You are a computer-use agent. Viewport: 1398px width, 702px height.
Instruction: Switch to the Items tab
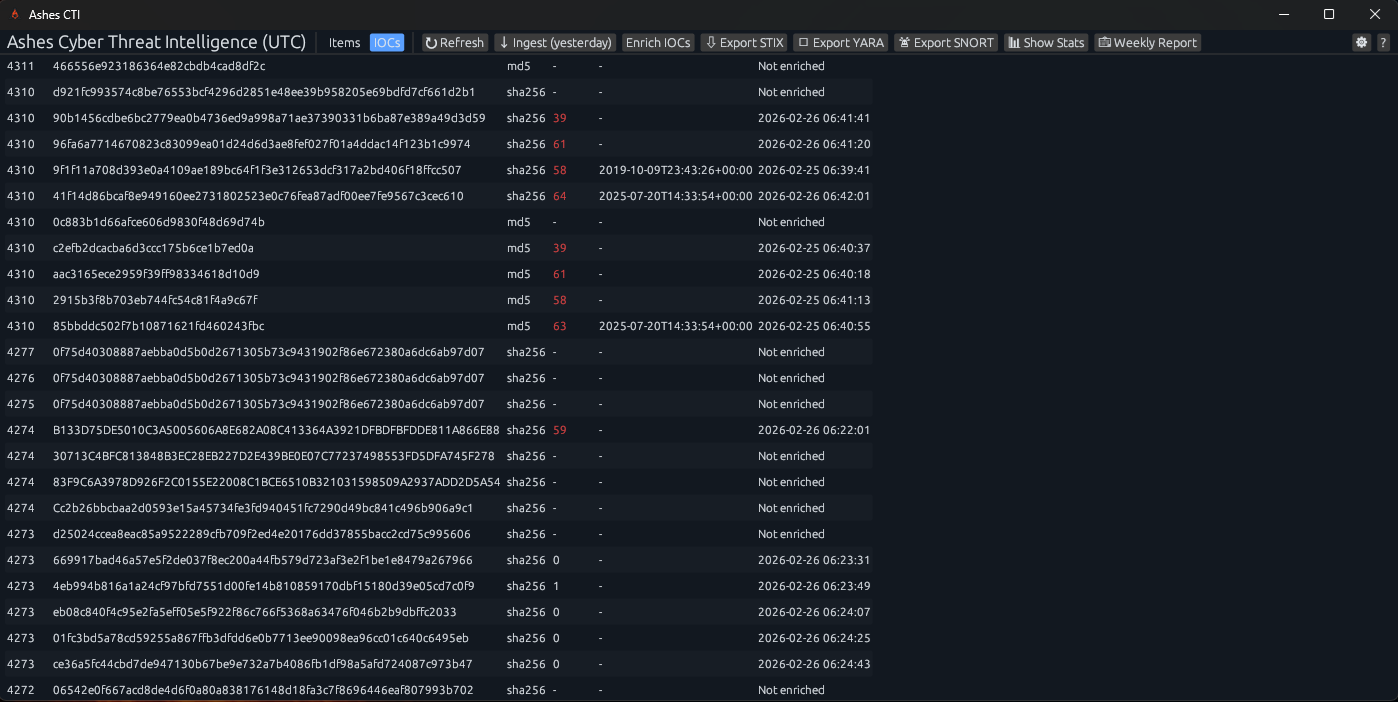[344, 43]
